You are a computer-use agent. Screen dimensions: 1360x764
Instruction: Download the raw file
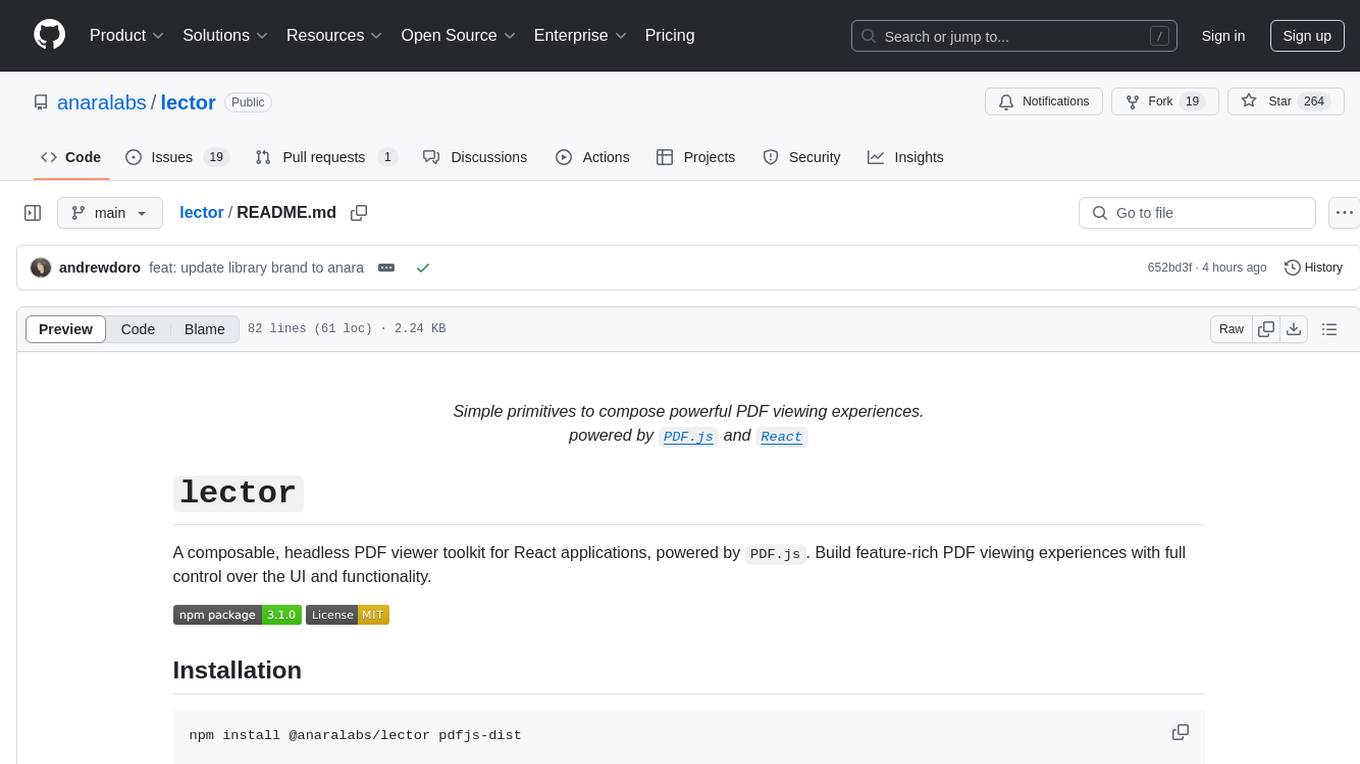tap(1293, 329)
